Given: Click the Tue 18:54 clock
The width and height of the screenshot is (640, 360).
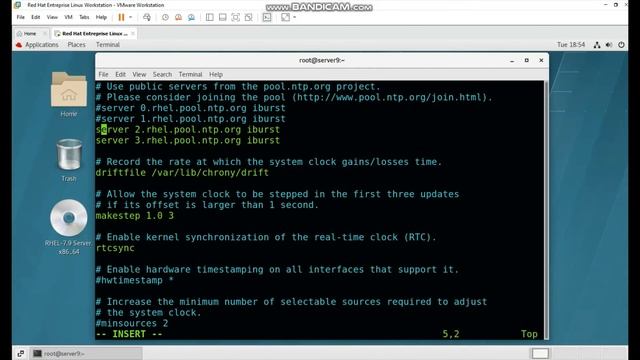Looking at the screenshot, I should [x=571, y=44].
